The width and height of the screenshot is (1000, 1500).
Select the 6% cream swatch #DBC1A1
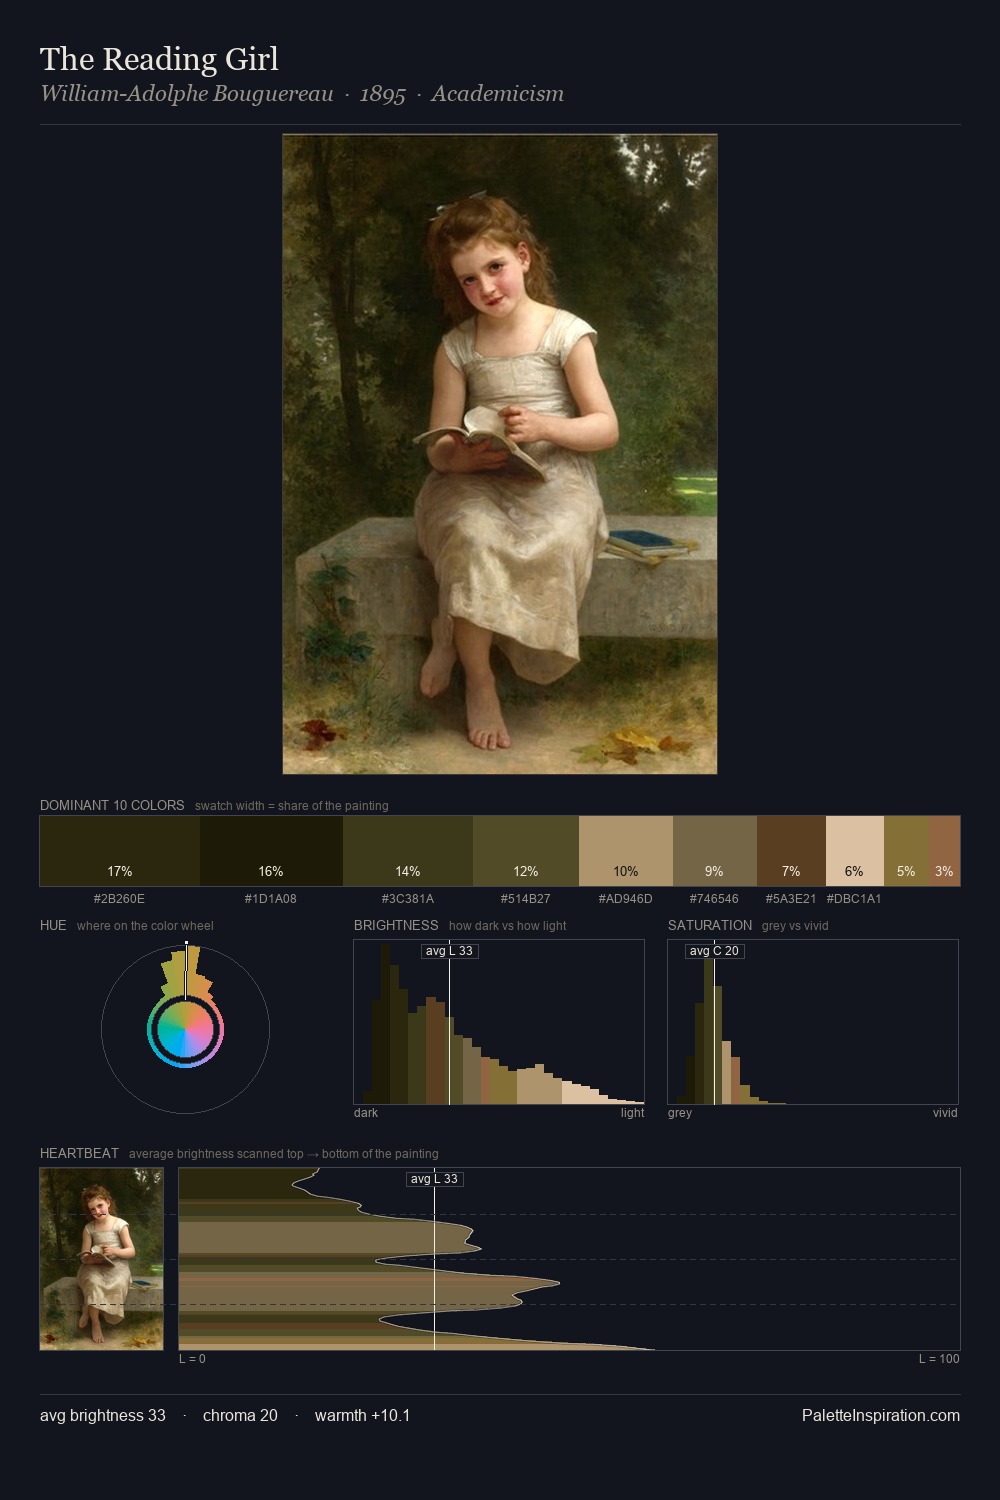pos(855,851)
